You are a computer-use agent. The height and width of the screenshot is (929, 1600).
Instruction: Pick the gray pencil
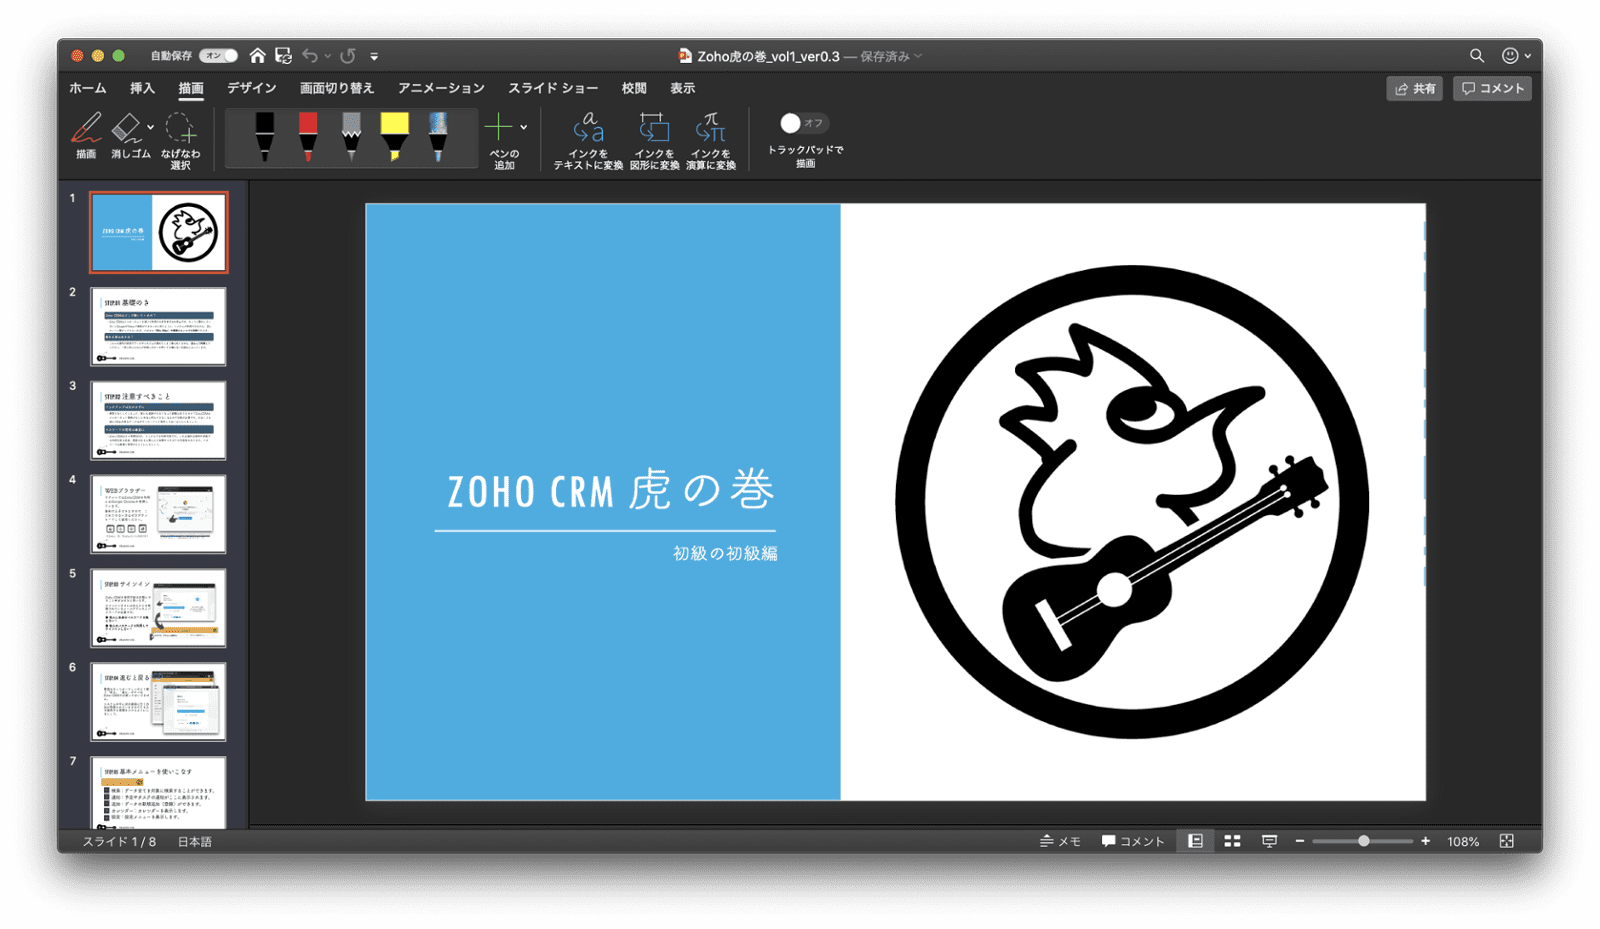tap(351, 137)
